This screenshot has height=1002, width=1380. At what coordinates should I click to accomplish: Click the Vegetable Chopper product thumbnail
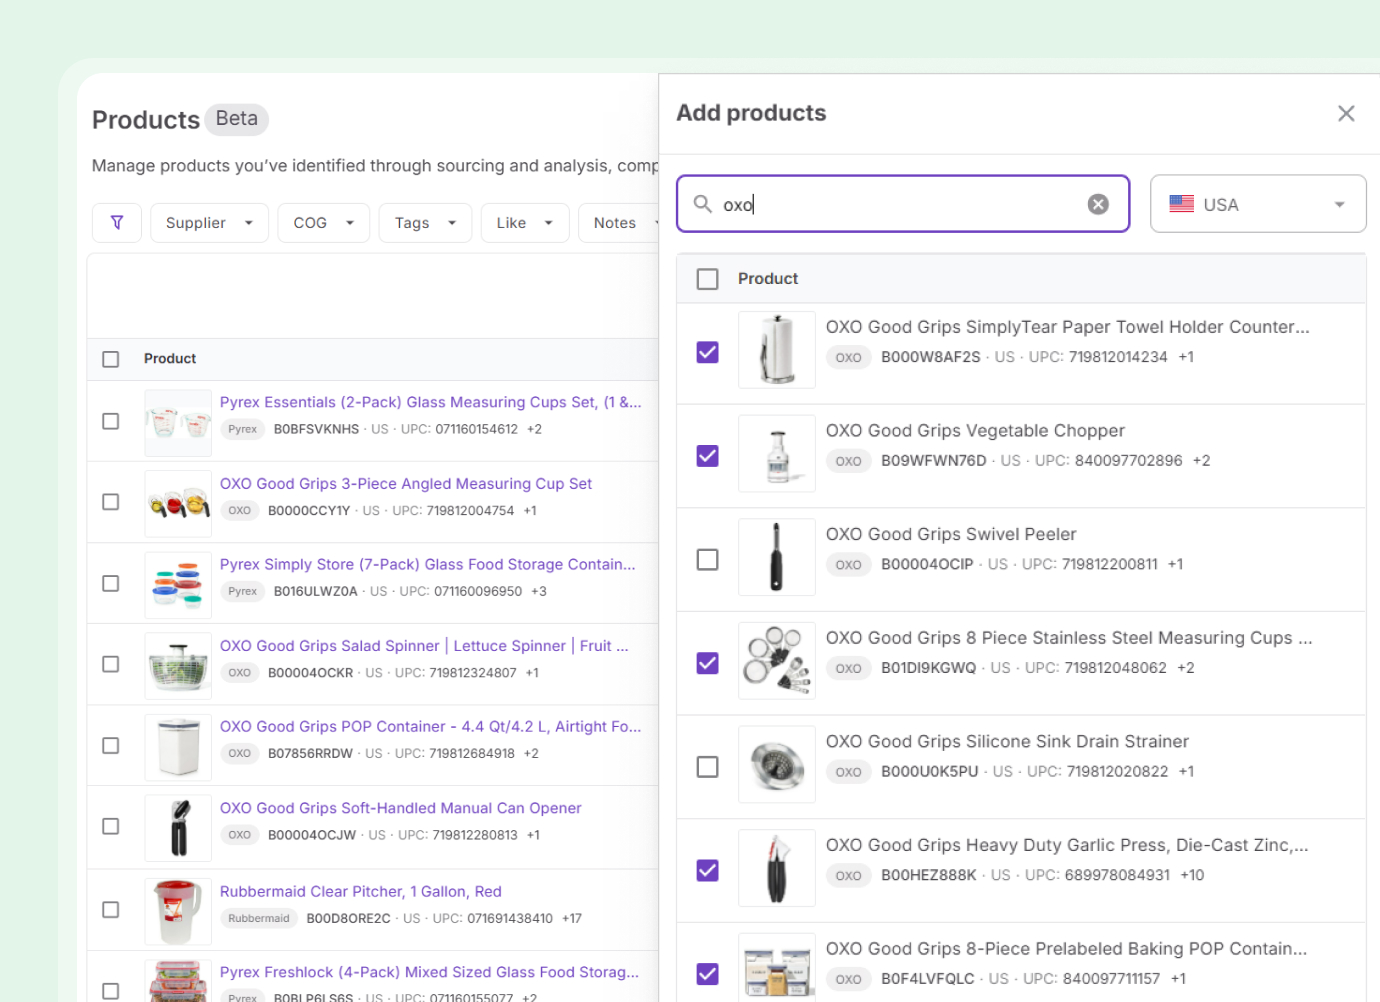click(x=776, y=454)
